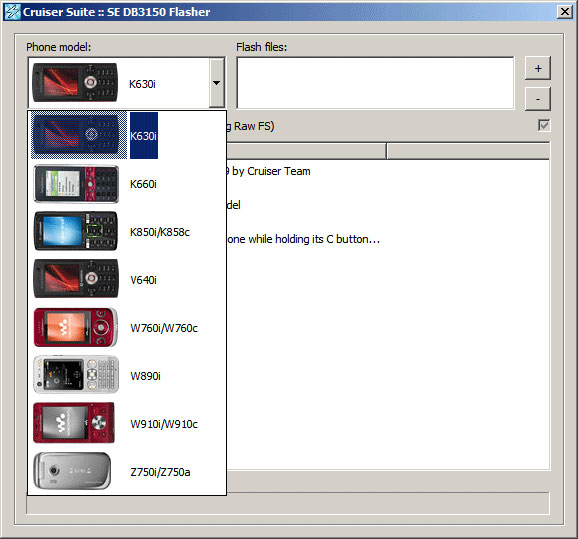
Task: Select the K660i phone image
Action: [76, 184]
